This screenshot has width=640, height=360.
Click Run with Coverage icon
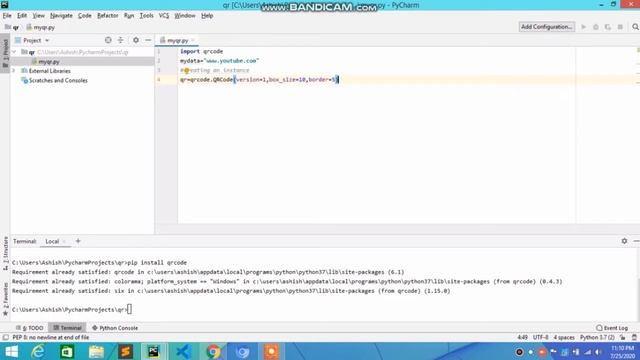click(x=608, y=27)
